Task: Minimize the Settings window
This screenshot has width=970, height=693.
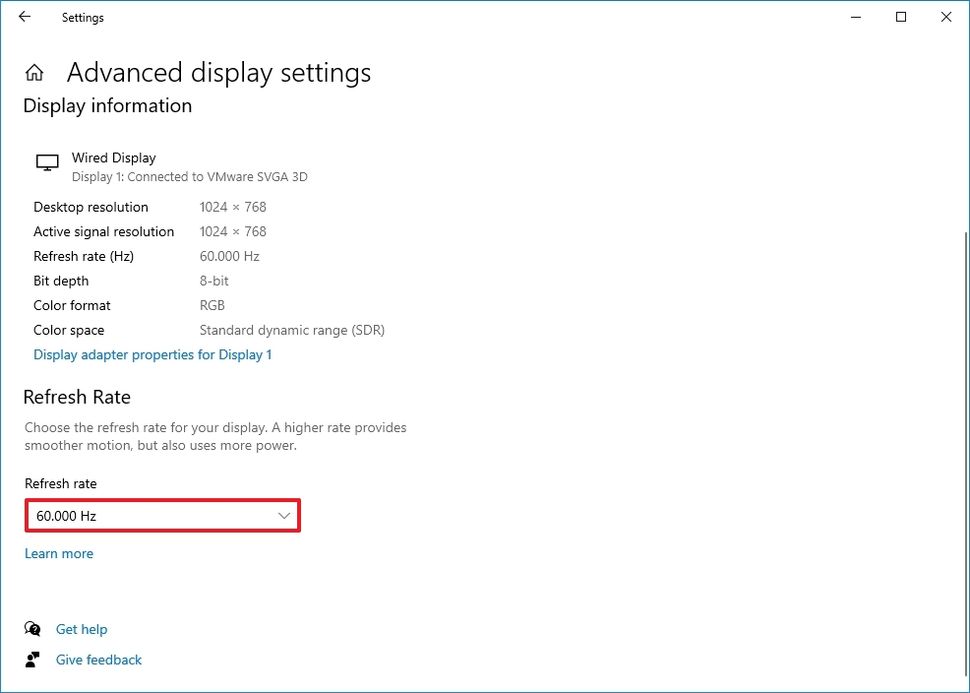Action: pos(855,17)
